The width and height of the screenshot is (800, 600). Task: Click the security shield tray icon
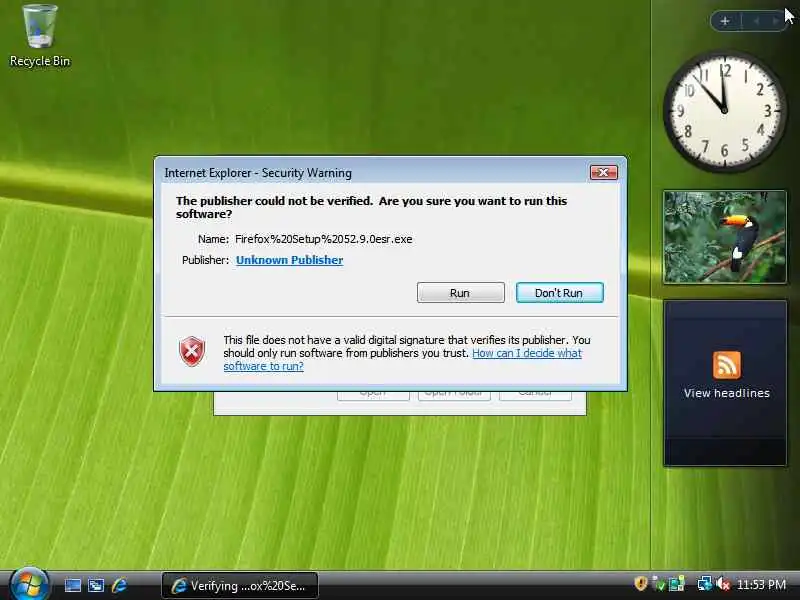tap(641, 584)
